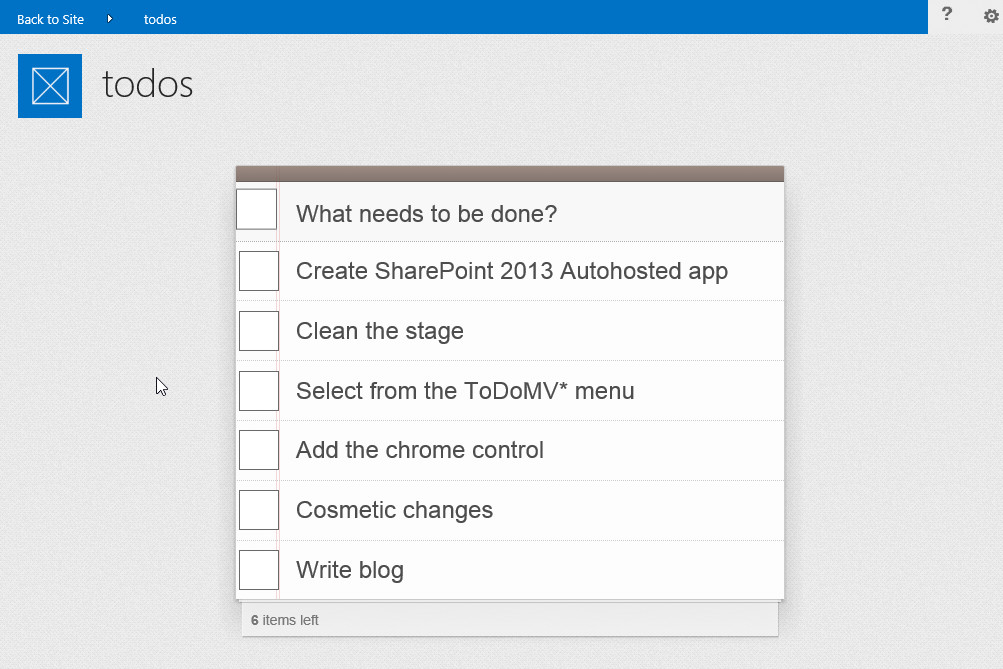
Task: Check off Clean the stage task
Action: click(x=258, y=331)
